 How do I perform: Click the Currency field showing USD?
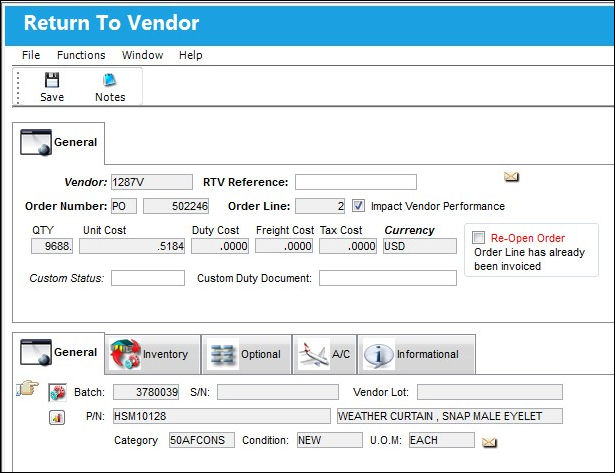[420, 246]
